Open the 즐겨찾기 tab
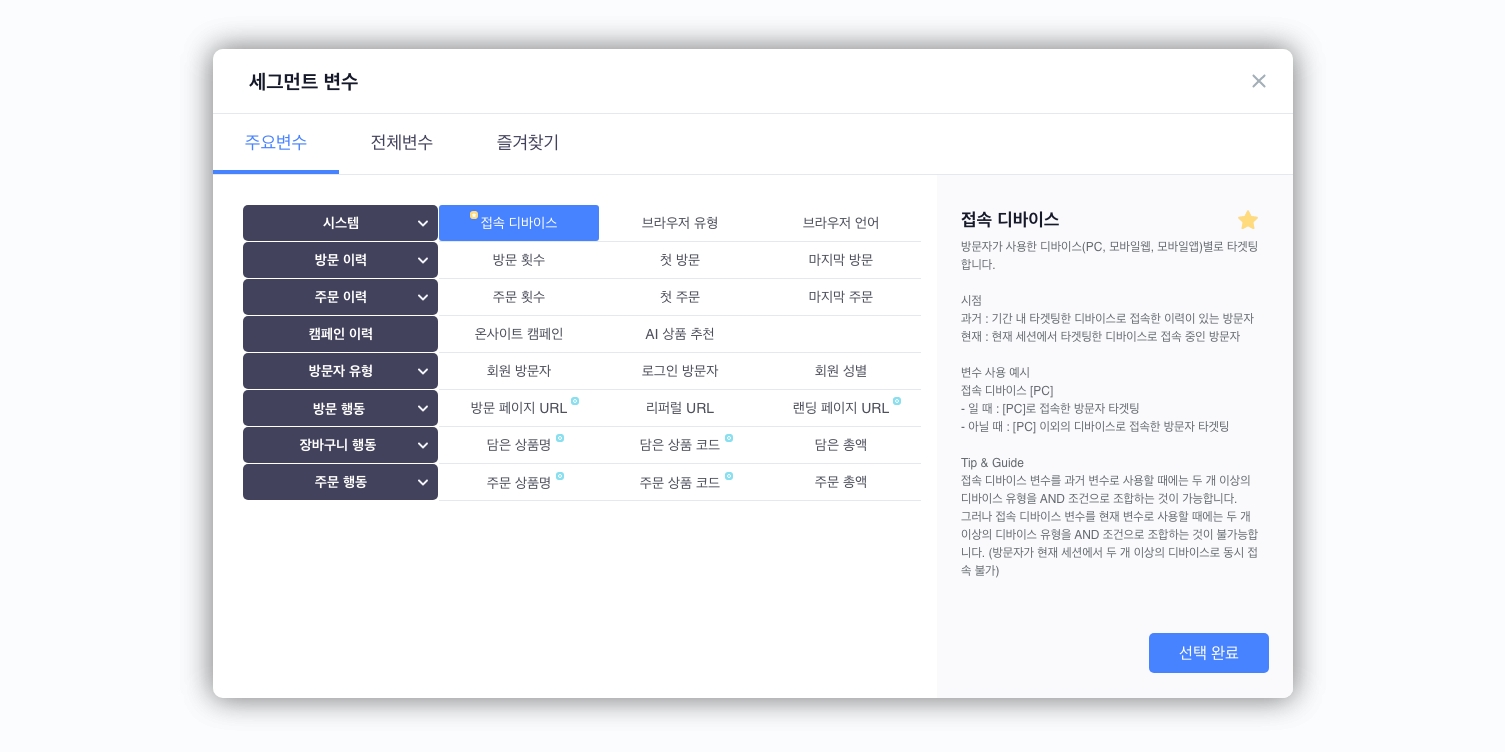The height and width of the screenshot is (752, 1505). click(x=527, y=143)
